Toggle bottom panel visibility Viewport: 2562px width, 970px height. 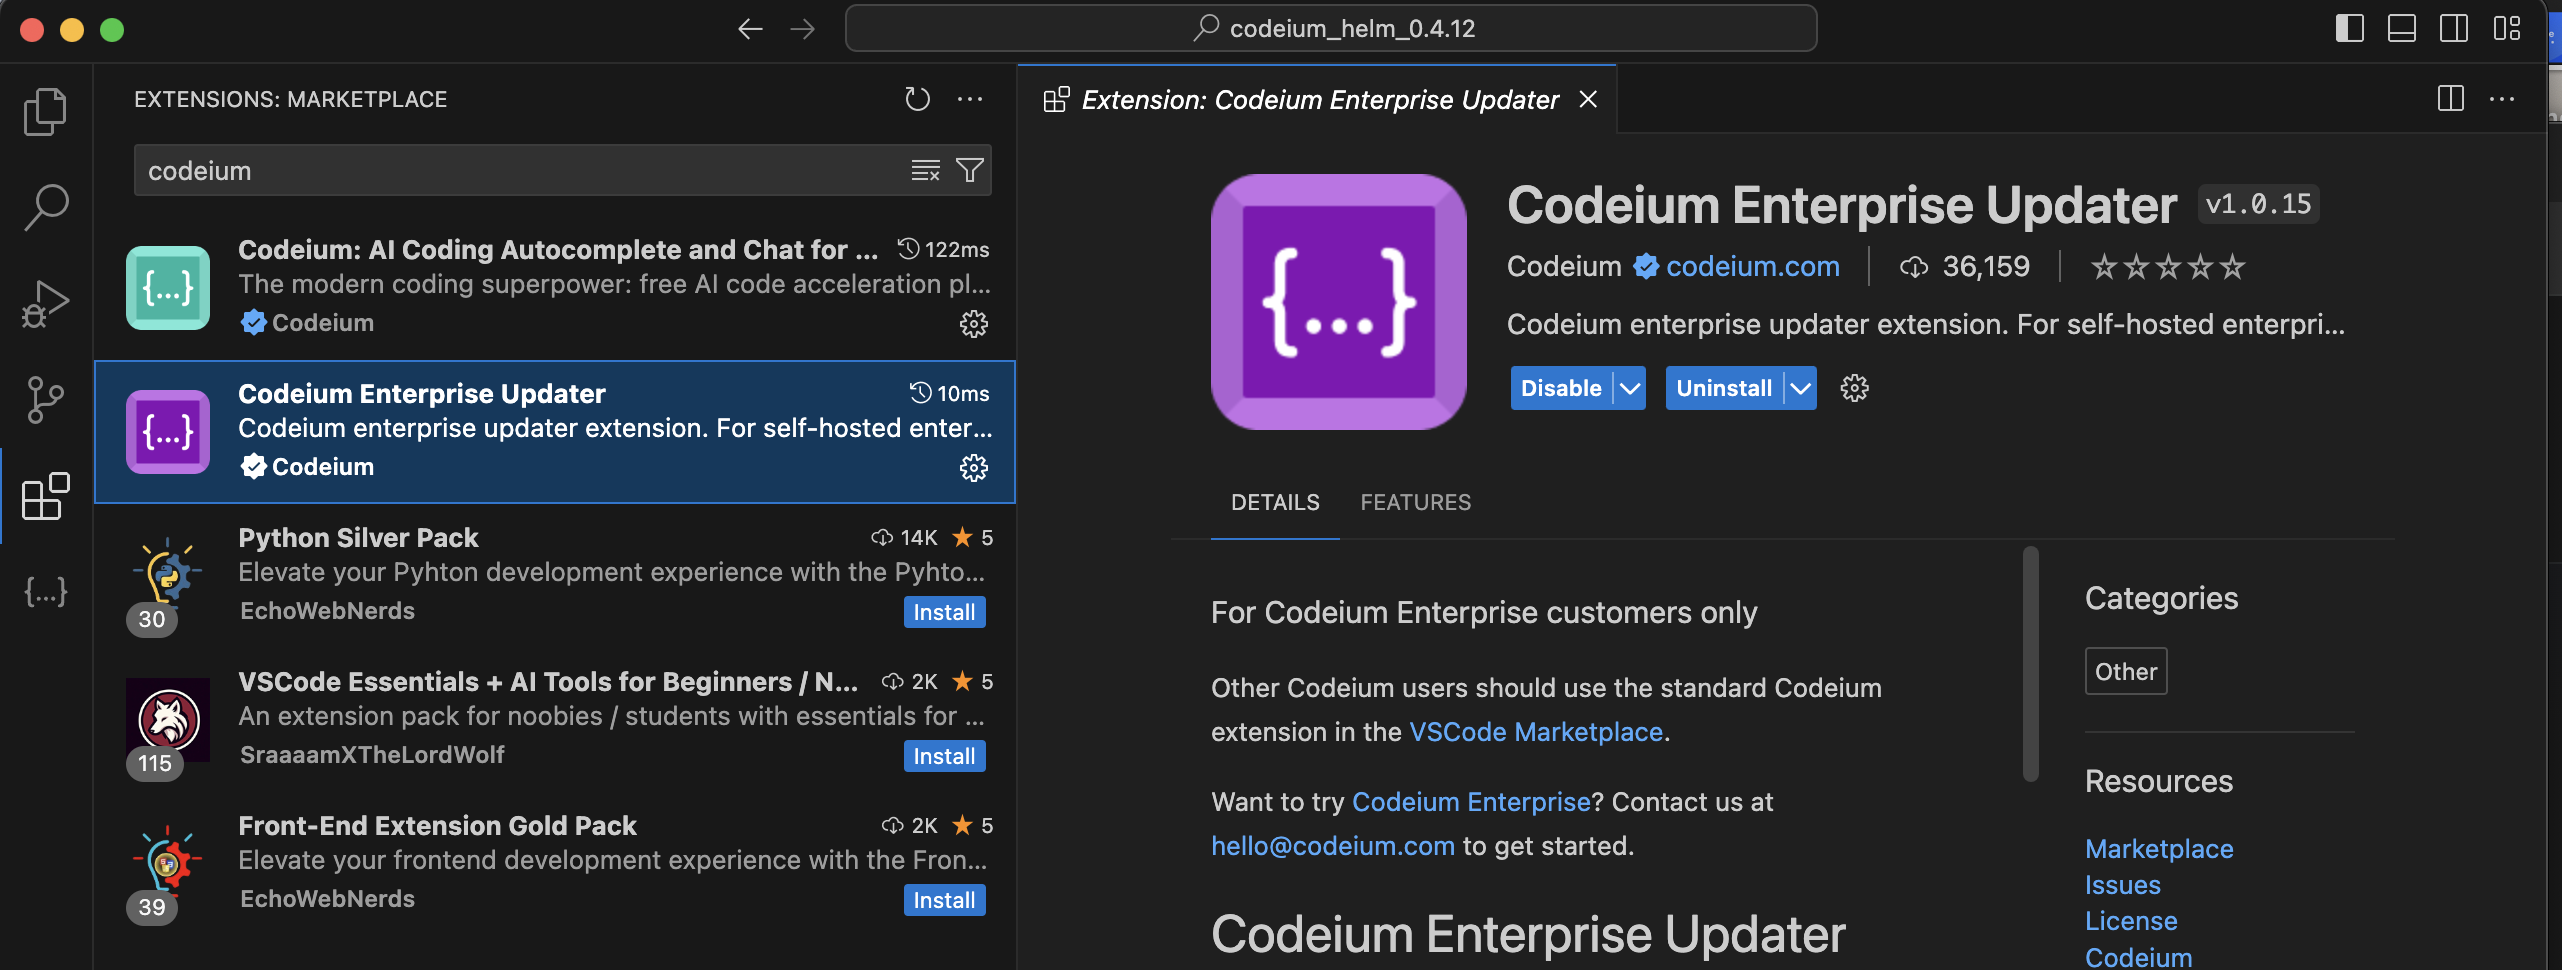tap(2401, 28)
